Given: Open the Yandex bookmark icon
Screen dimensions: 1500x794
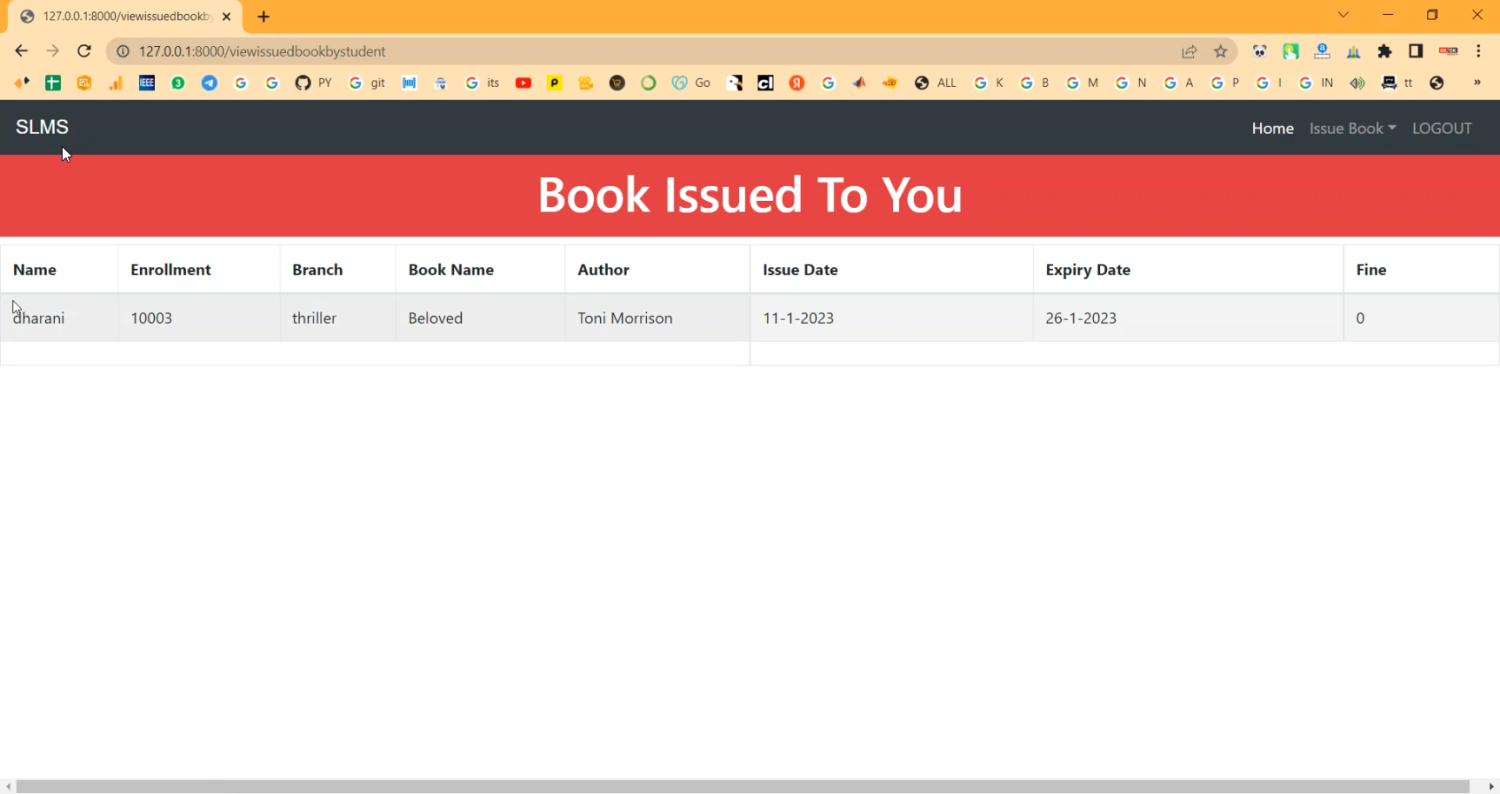Looking at the screenshot, I should coord(797,83).
